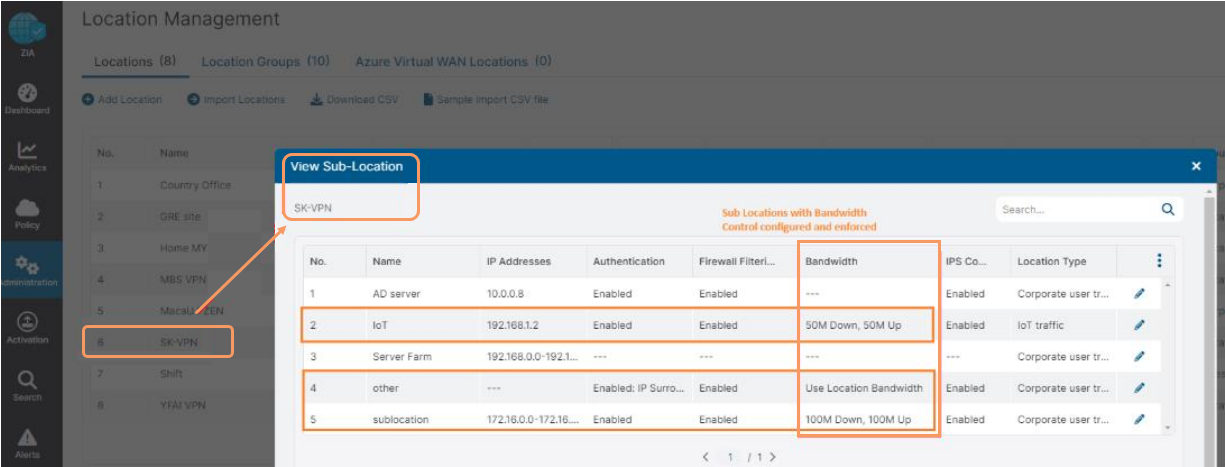
Task: Open the Policy cloud icon
Action: 28,208
